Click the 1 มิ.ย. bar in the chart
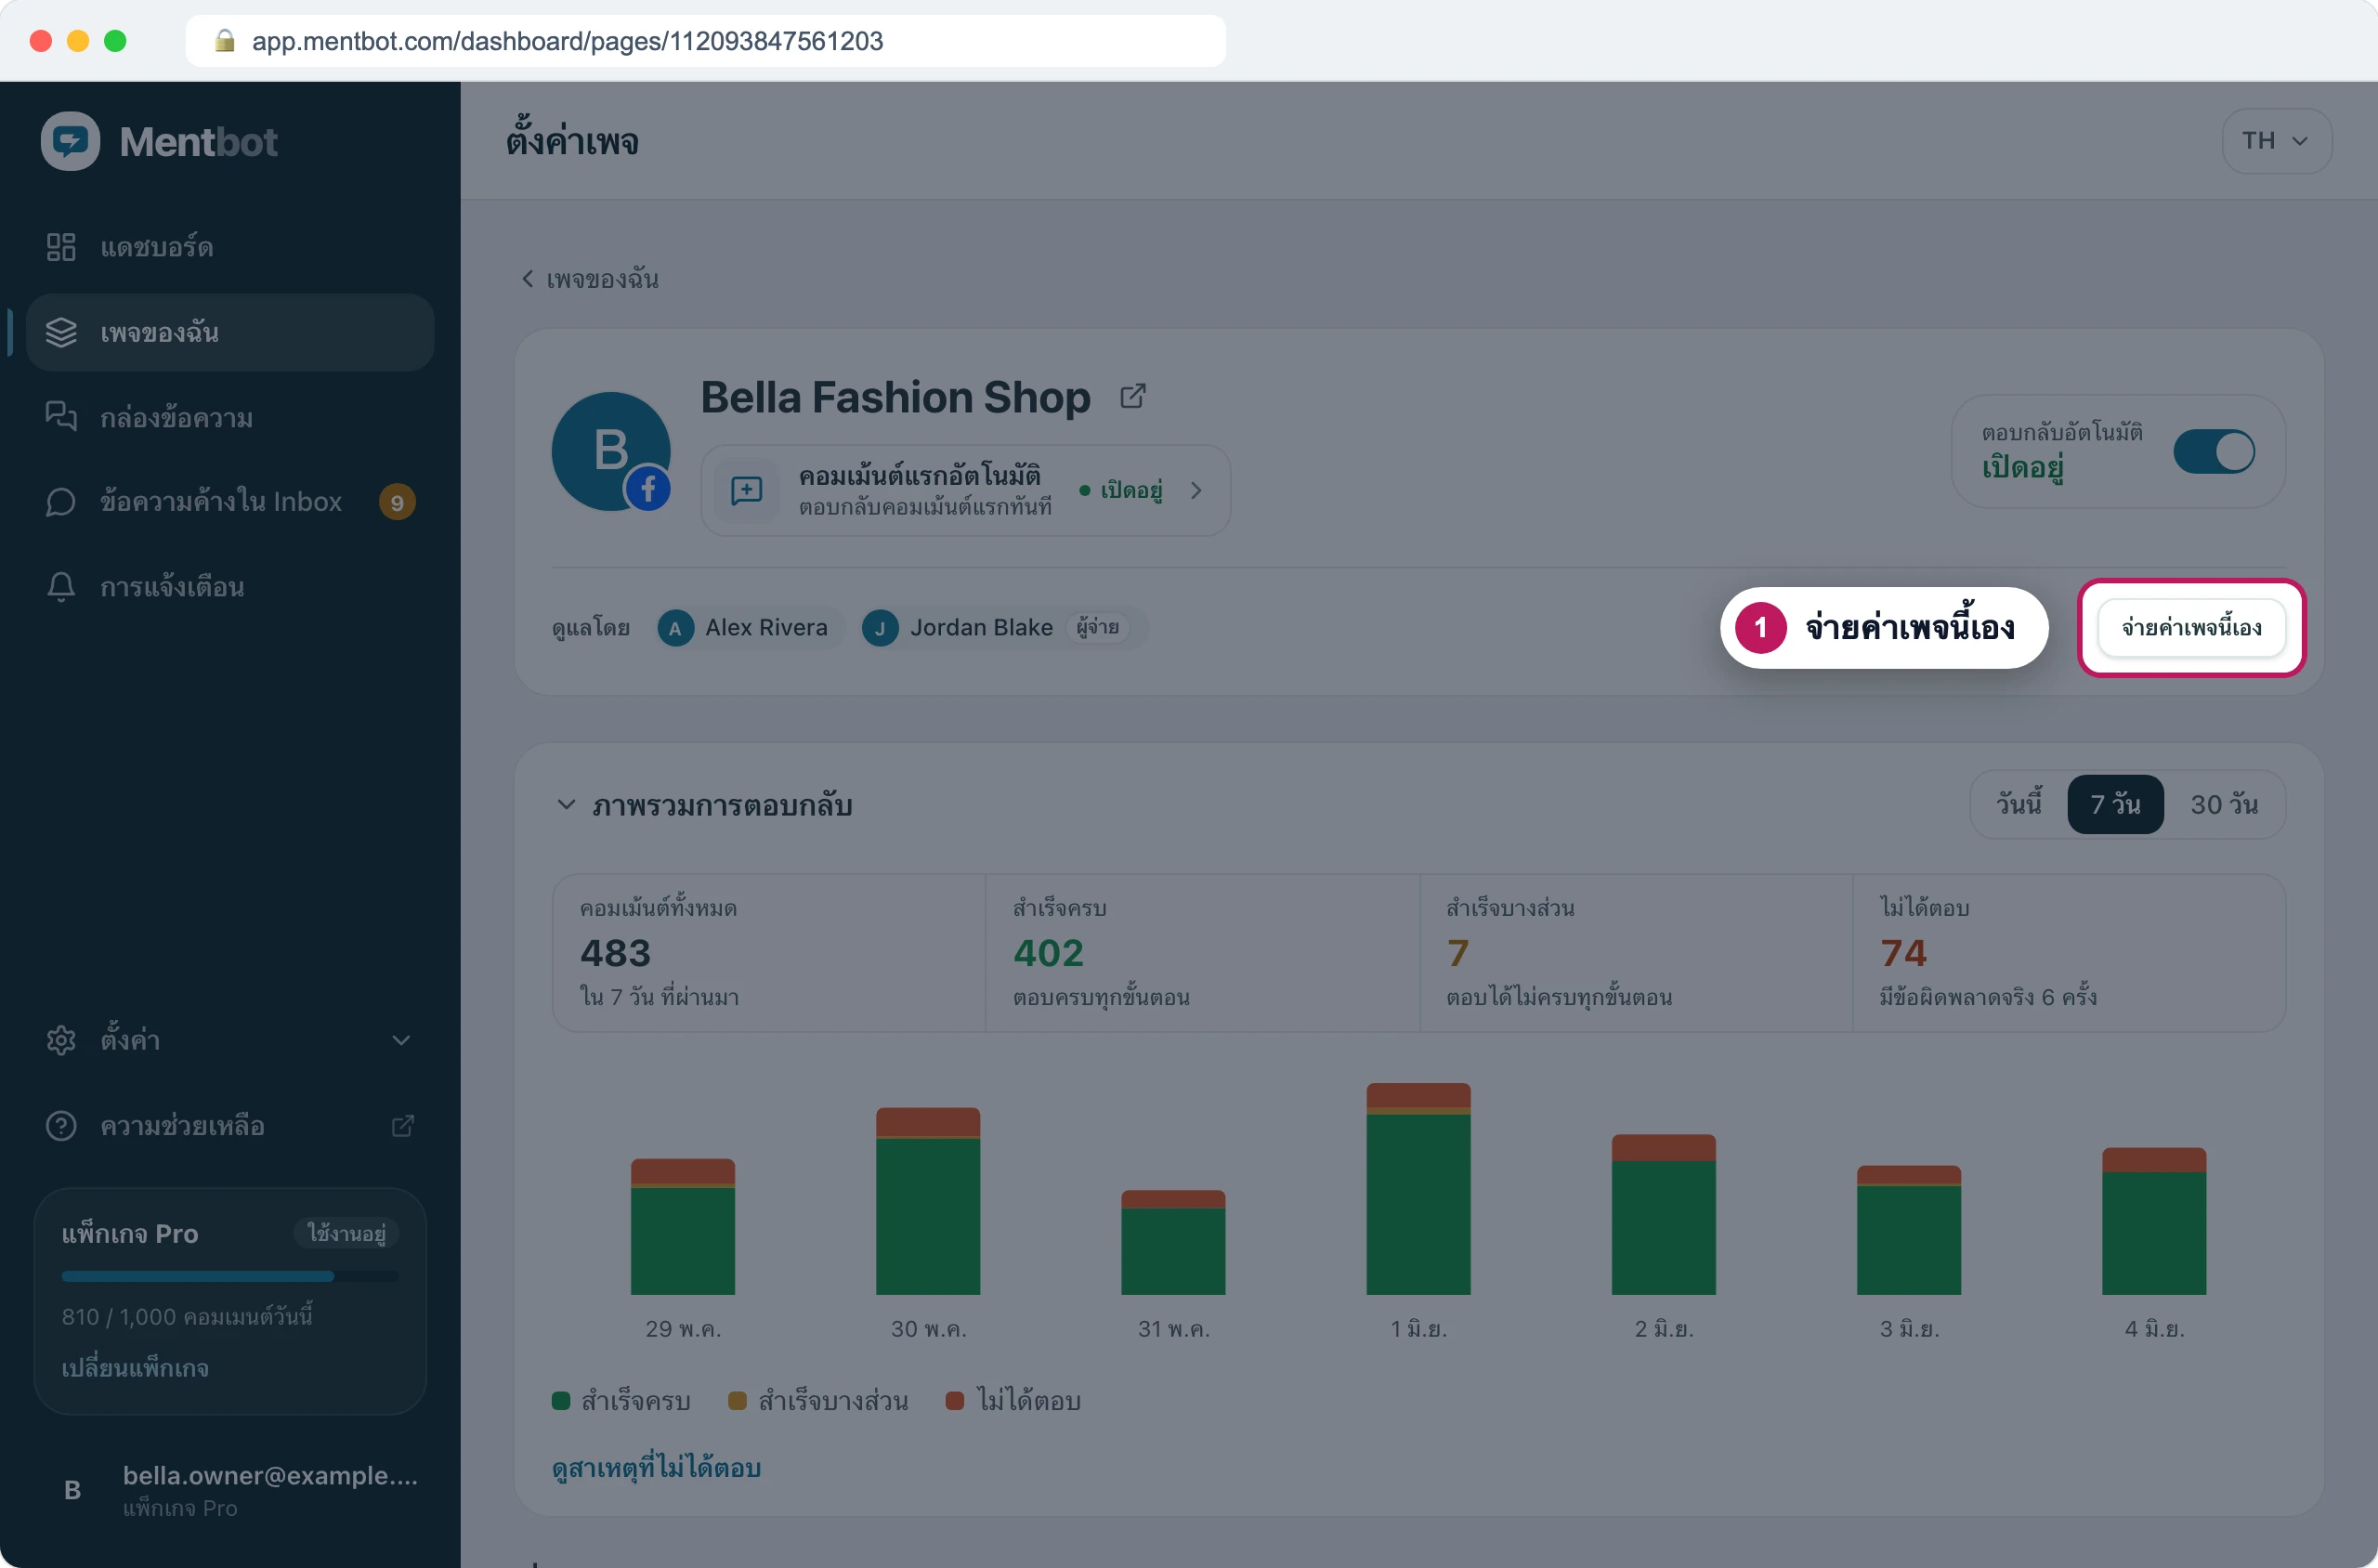 1418,1188
